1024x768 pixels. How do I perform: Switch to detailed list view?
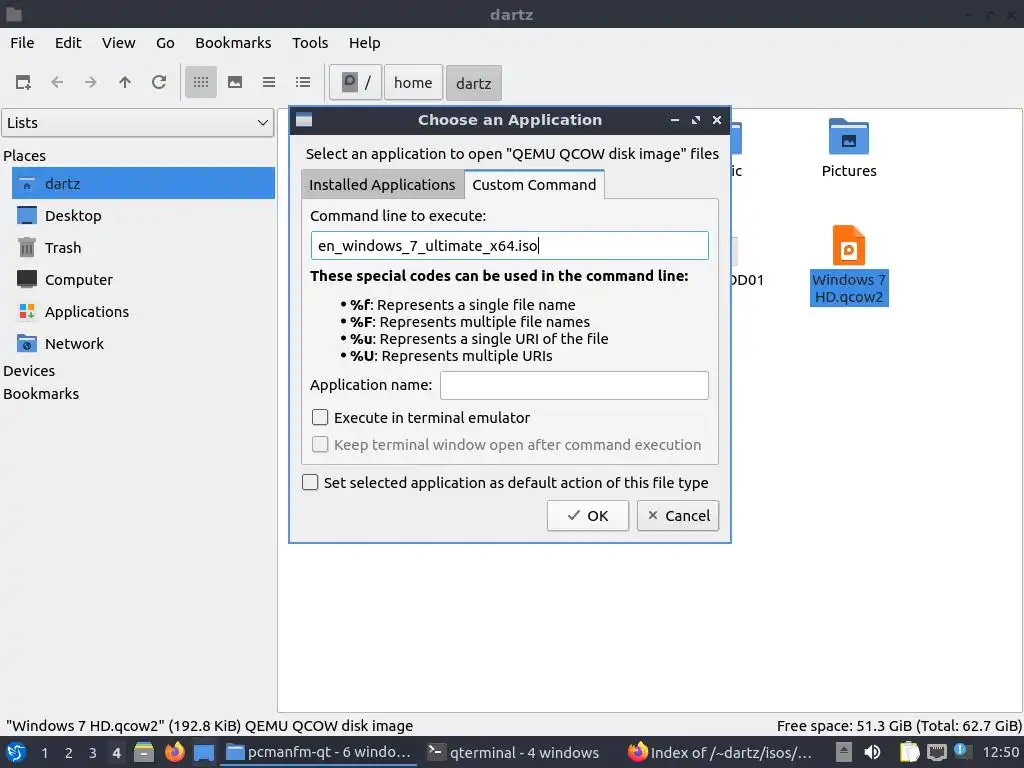click(x=303, y=82)
